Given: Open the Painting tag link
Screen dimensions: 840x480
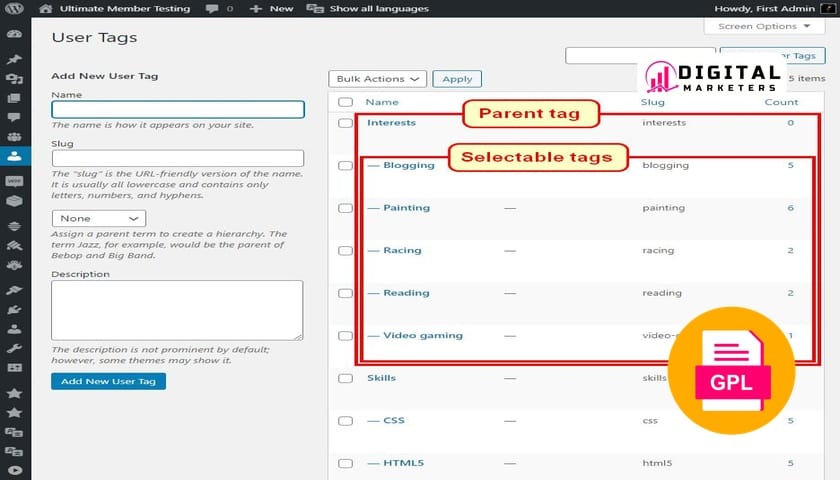Looking at the screenshot, I should tap(405, 208).
